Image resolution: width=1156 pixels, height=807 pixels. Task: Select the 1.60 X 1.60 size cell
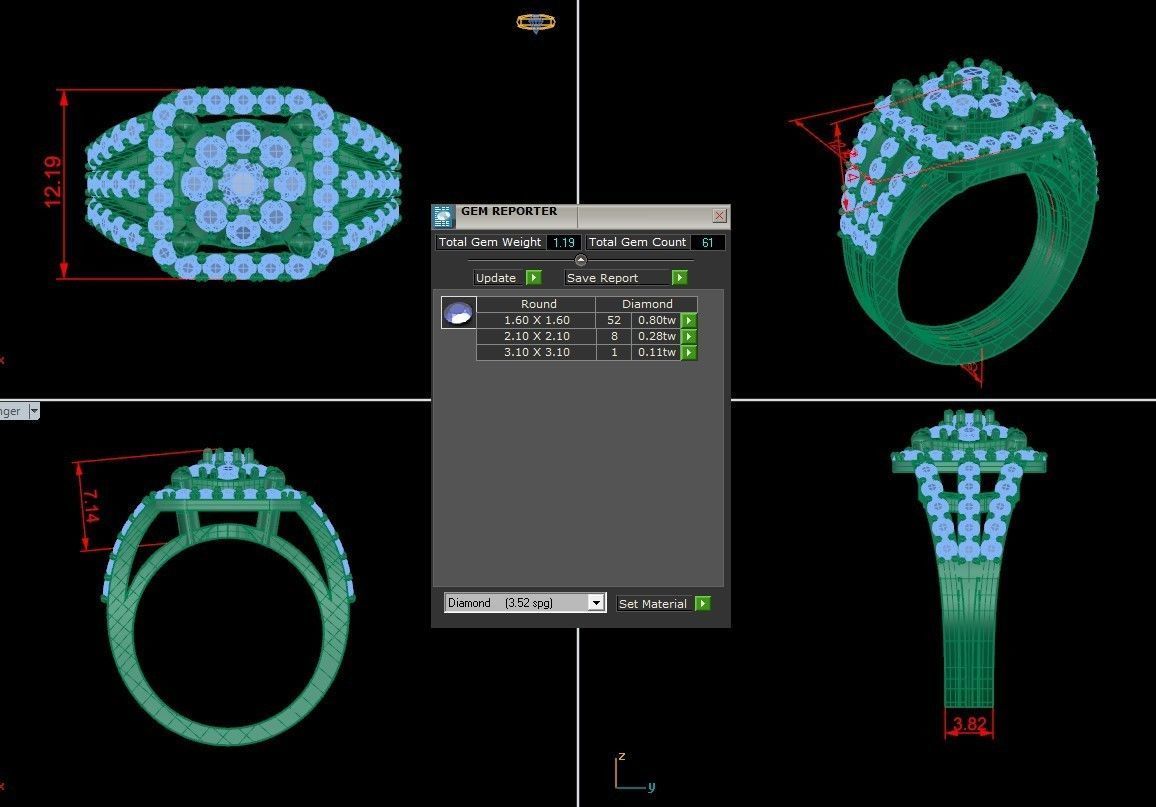(536, 321)
